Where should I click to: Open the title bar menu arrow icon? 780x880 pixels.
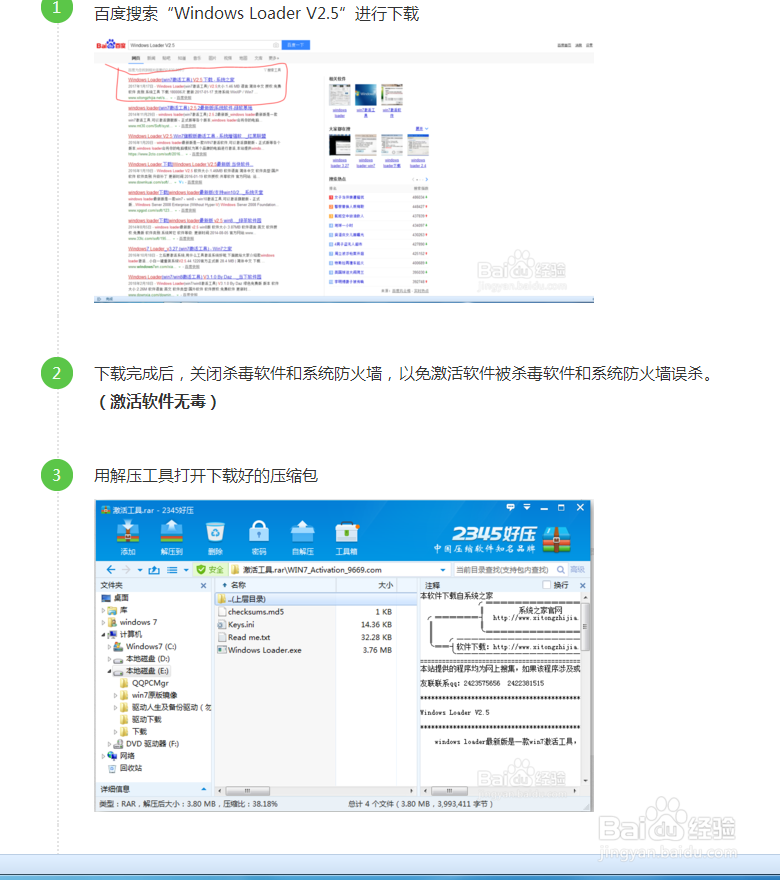(x=527, y=507)
